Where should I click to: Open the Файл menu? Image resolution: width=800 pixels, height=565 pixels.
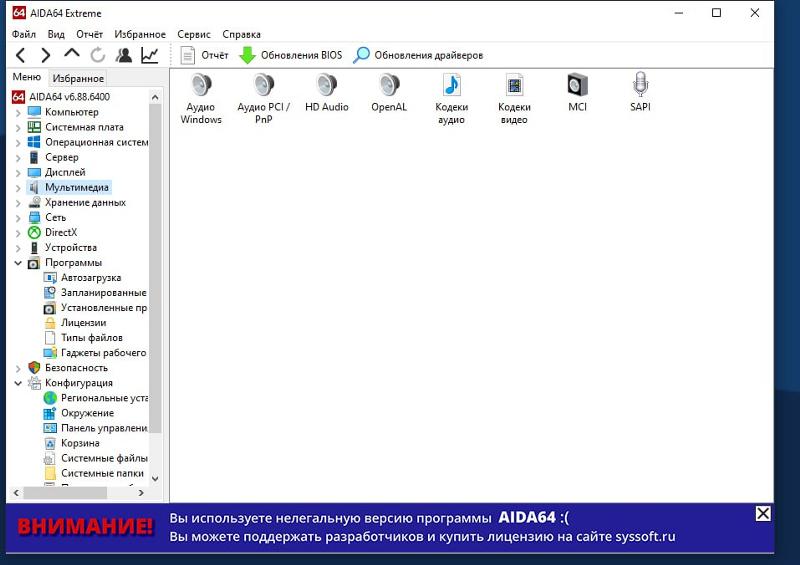(x=23, y=34)
